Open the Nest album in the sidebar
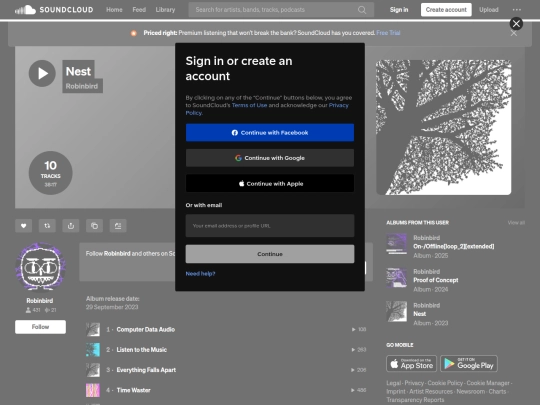This screenshot has height=405, width=540. [x=419, y=314]
